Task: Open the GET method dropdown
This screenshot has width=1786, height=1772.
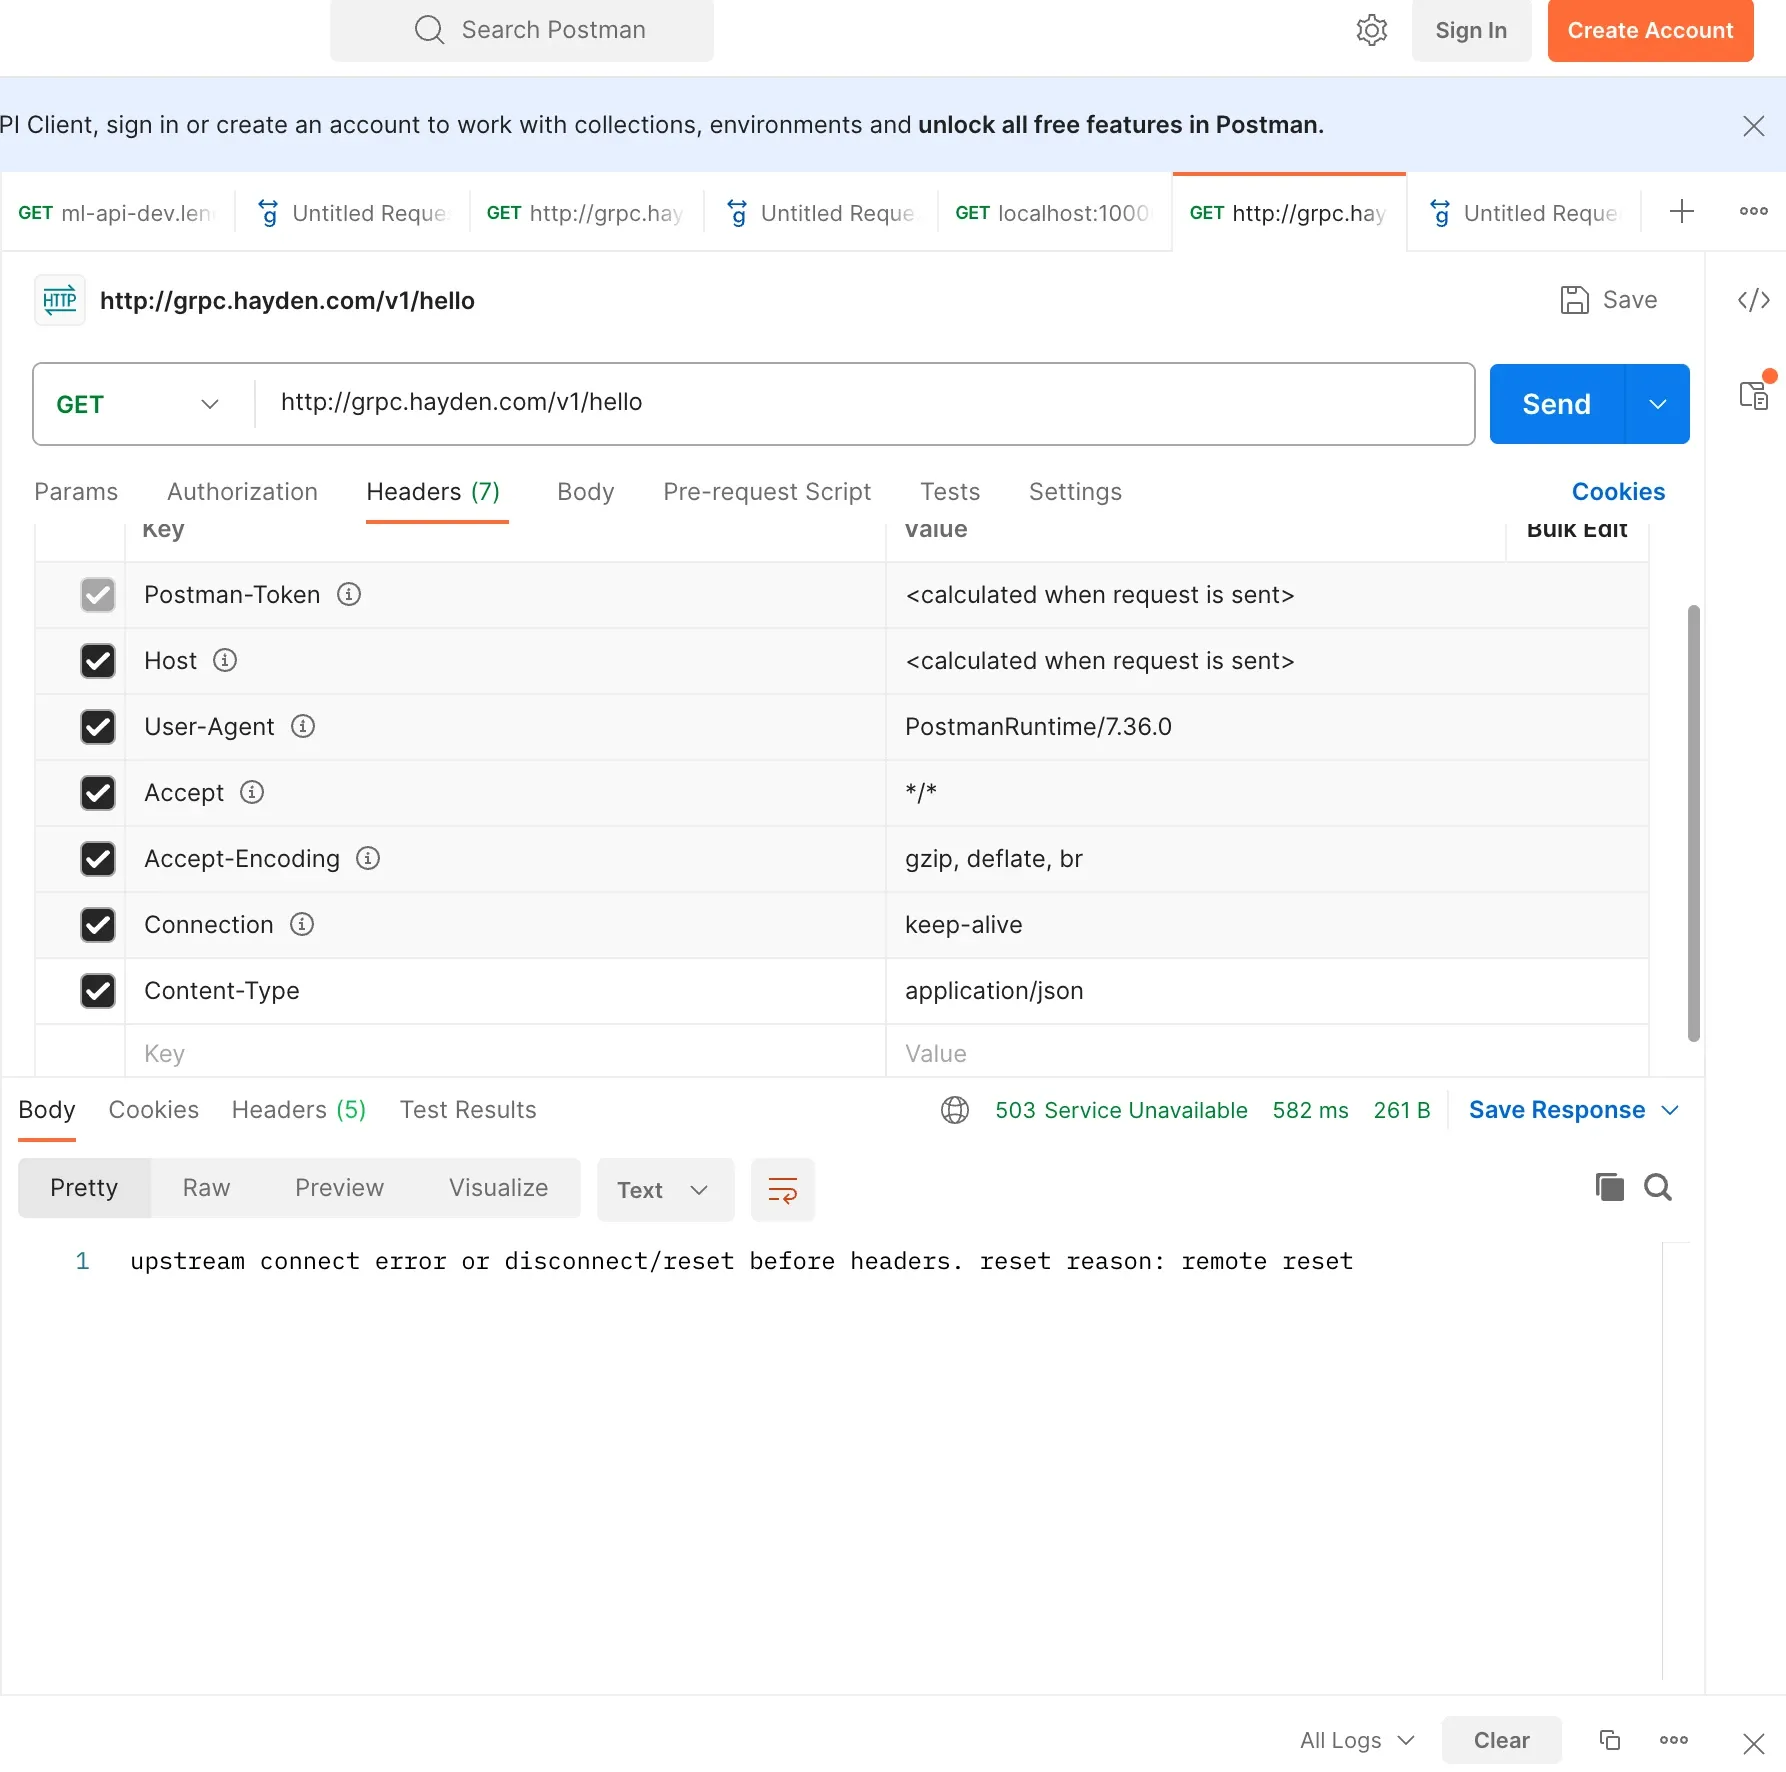Action: pos(138,404)
